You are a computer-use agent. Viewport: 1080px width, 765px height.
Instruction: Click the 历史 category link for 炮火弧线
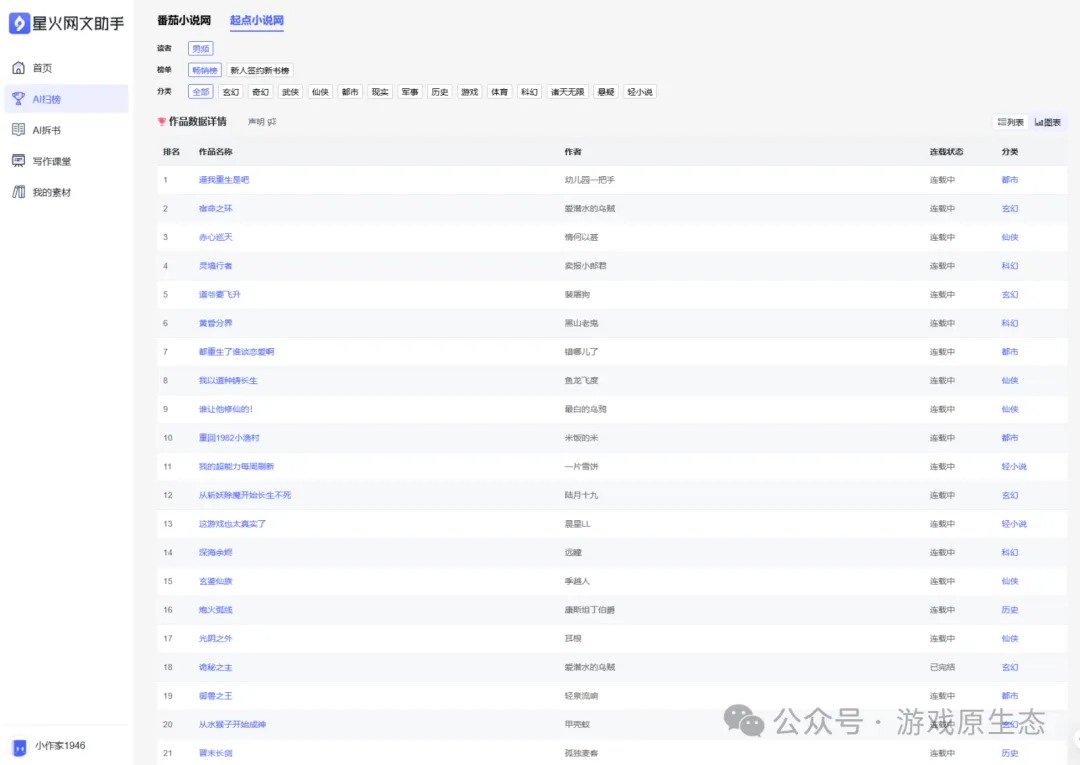pos(1010,610)
